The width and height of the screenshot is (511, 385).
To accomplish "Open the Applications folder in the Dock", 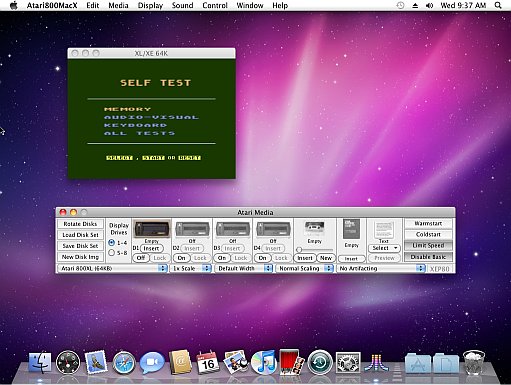I will click(418, 363).
